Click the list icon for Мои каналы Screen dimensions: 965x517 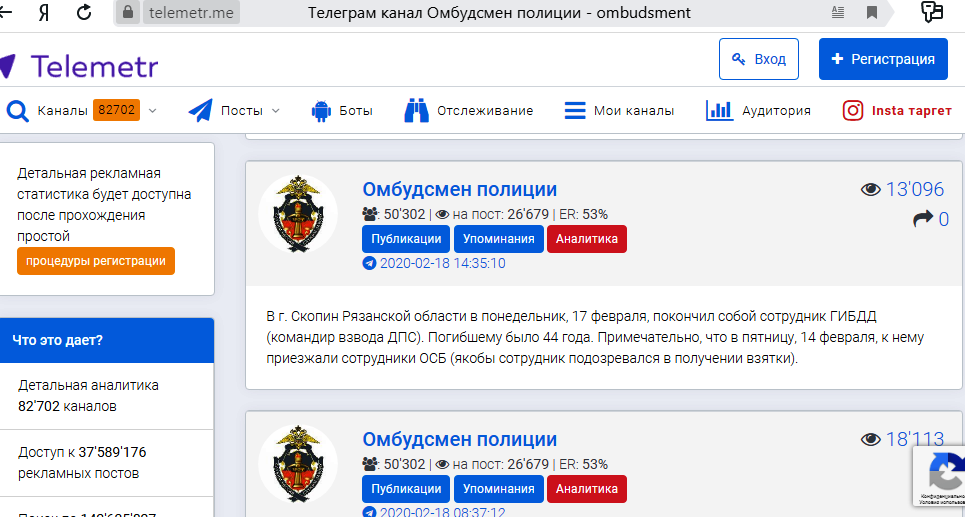[x=575, y=111]
